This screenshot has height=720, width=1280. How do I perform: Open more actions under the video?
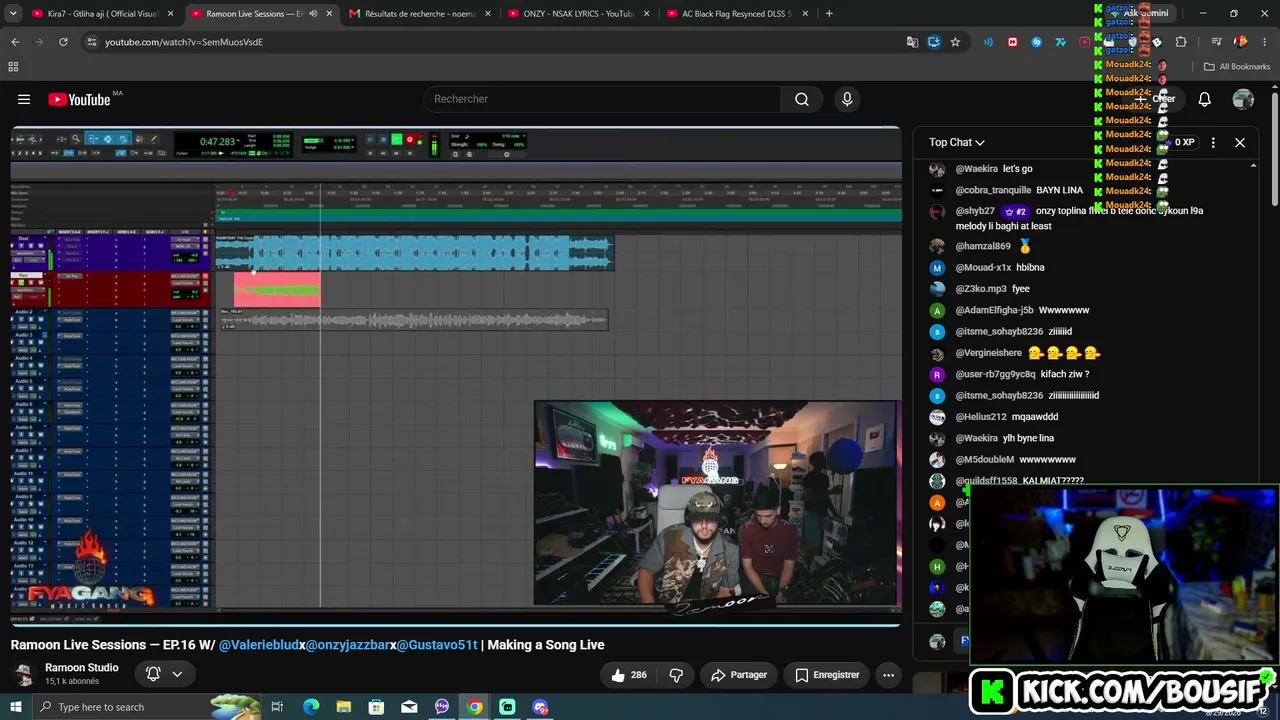888,675
